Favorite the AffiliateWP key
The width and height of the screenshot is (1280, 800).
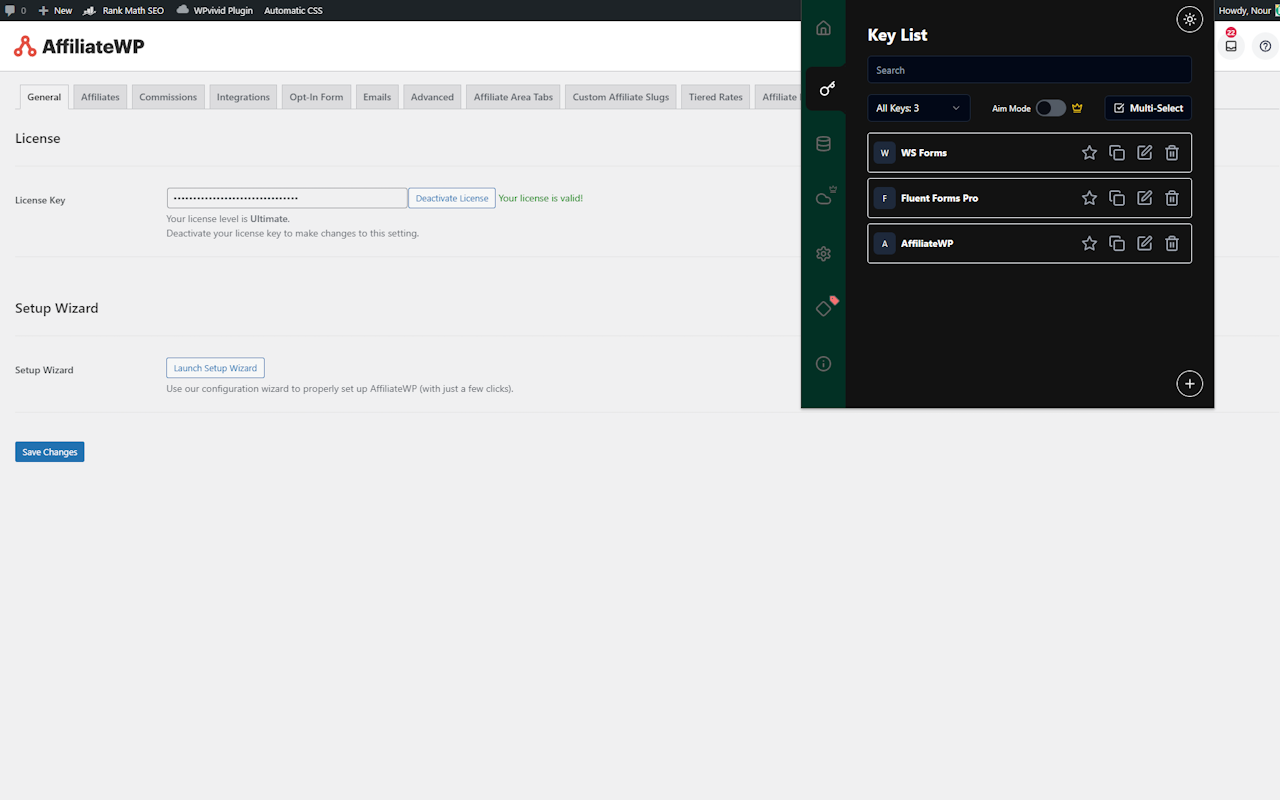click(x=1089, y=243)
